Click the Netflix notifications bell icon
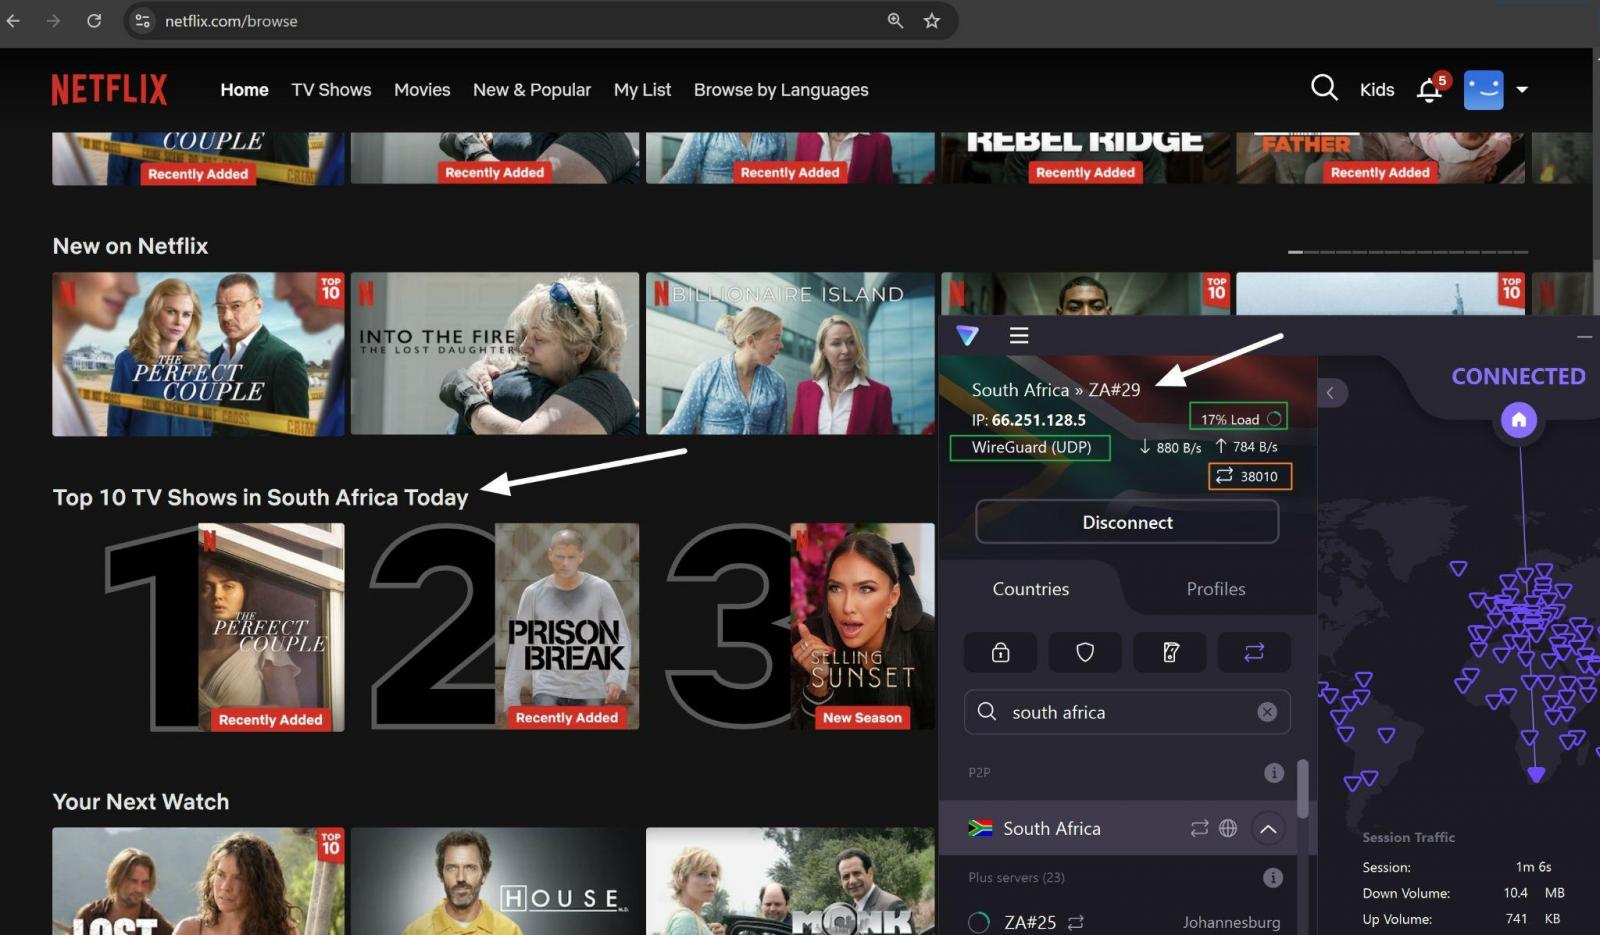Image resolution: width=1600 pixels, height=935 pixels. pos(1429,90)
